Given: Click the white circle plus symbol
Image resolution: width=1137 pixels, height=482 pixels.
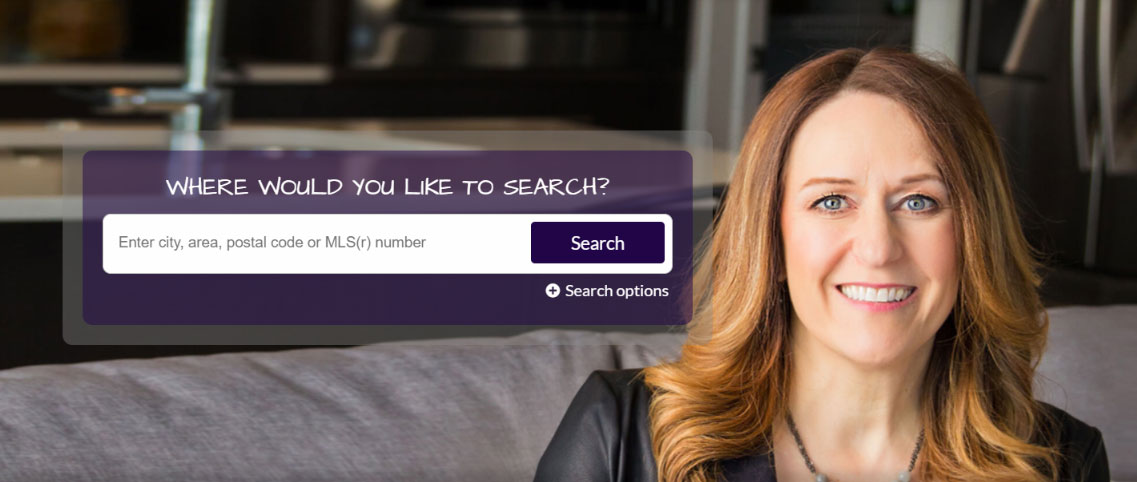Looking at the screenshot, I should pos(553,291).
